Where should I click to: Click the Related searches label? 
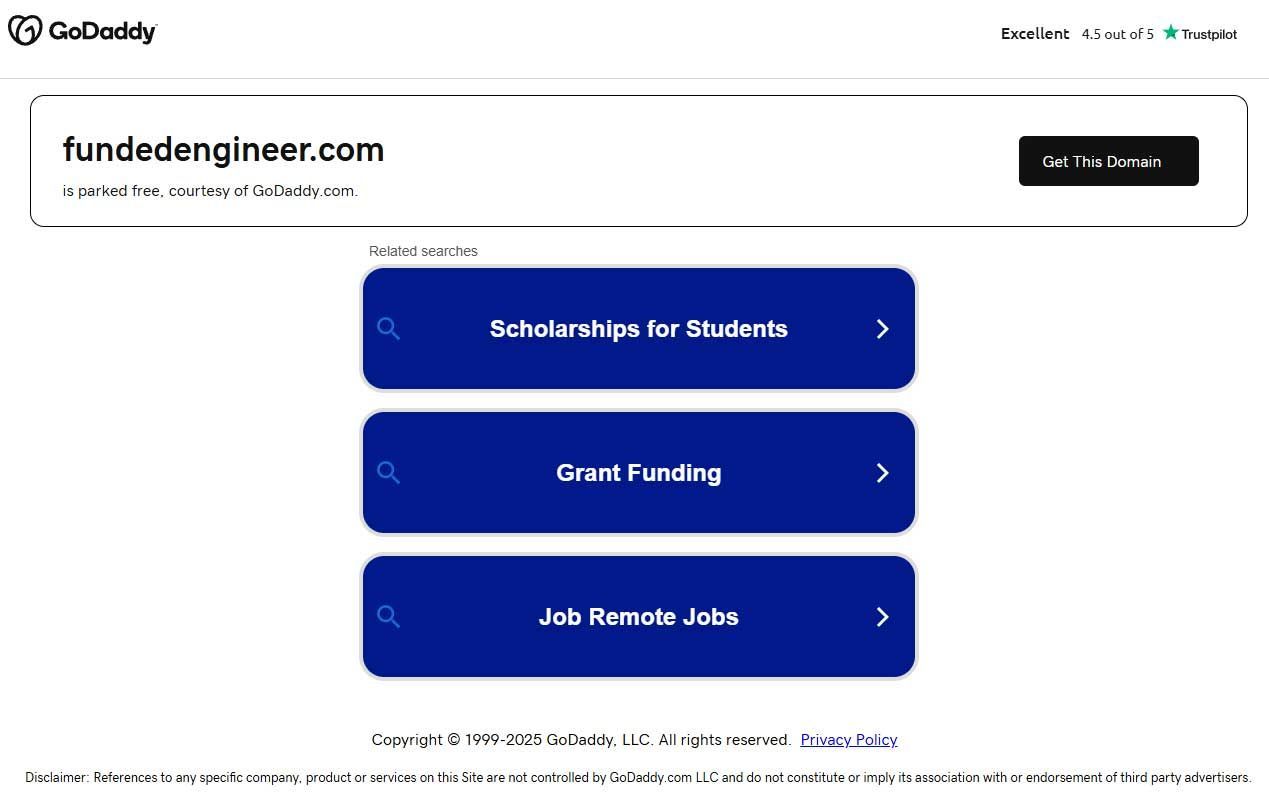tap(423, 251)
